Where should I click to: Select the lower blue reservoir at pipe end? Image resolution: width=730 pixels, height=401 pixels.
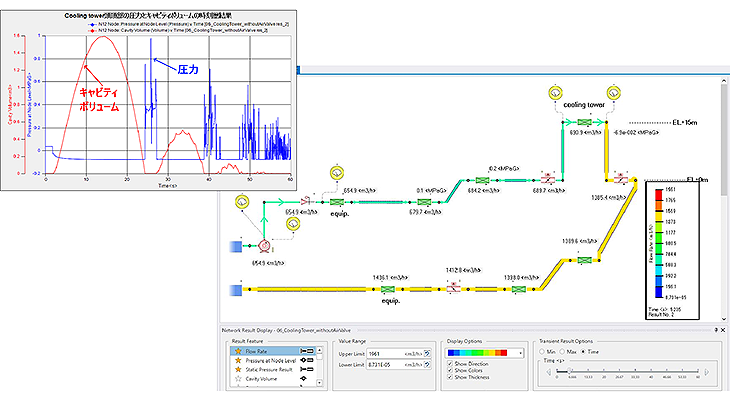236,290
